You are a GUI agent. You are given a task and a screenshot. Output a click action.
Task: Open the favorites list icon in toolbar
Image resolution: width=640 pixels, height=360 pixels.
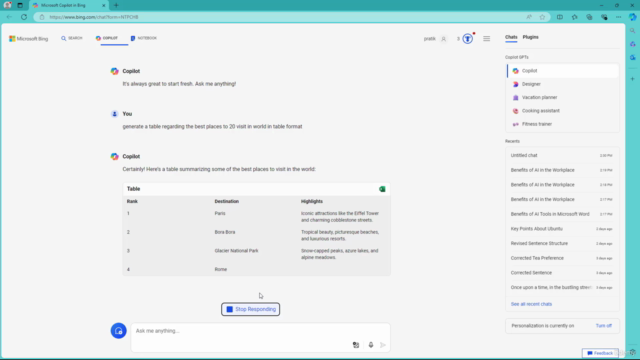coord(574,17)
